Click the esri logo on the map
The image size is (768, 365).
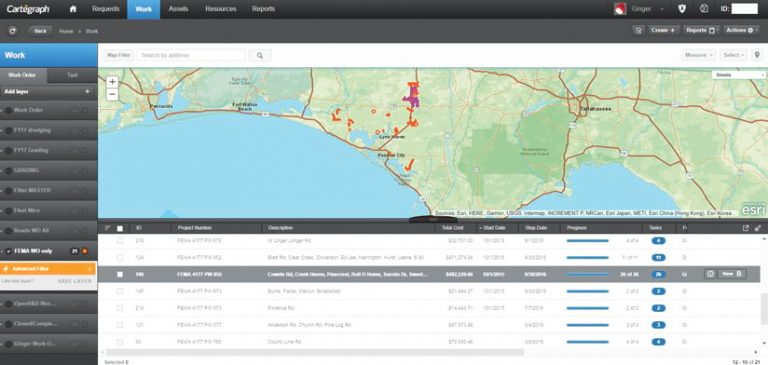pos(752,209)
